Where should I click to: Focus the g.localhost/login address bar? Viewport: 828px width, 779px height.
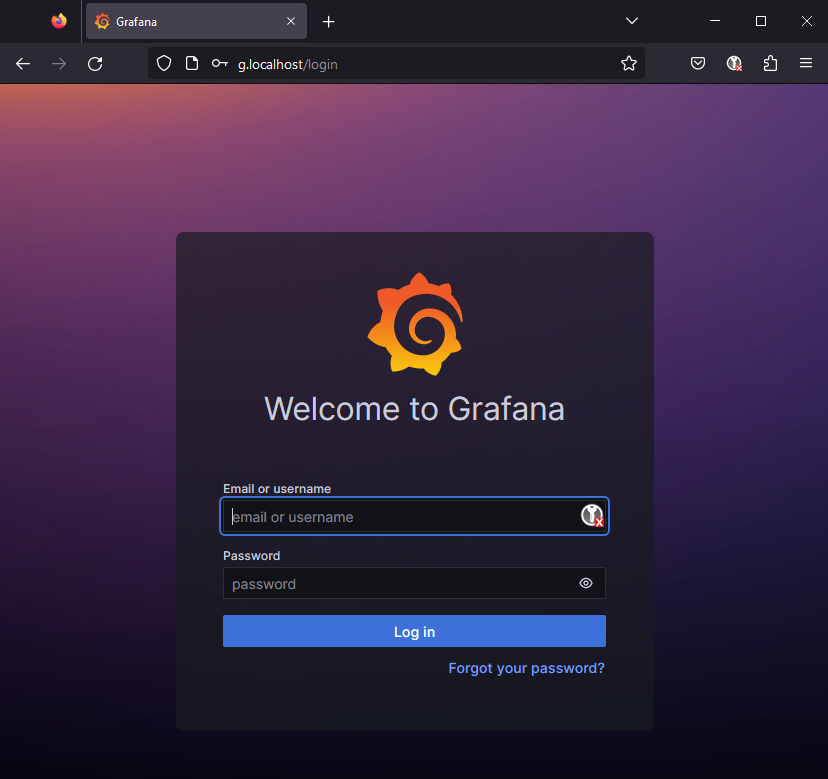(x=396, y=64)
